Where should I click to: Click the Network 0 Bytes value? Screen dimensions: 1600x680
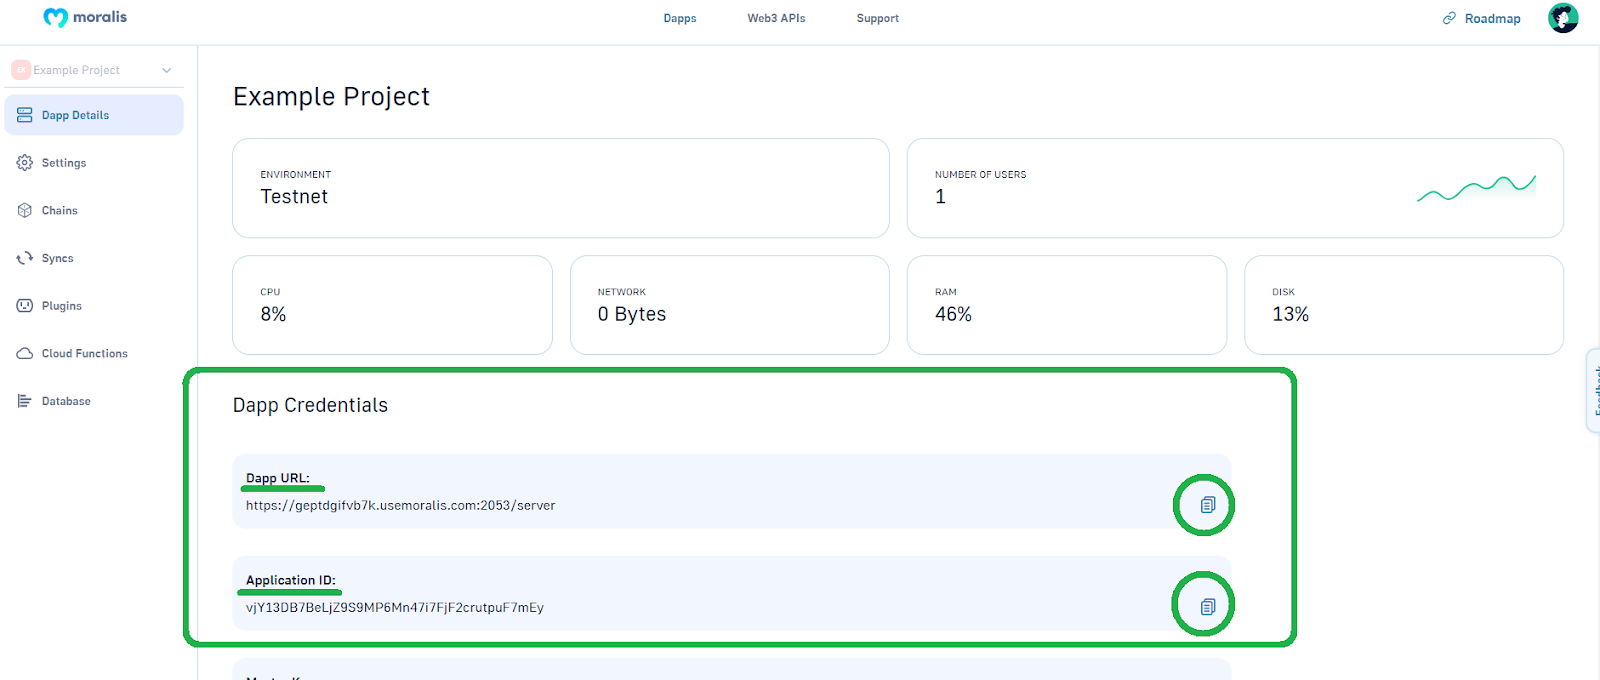(x=632, y=314)
